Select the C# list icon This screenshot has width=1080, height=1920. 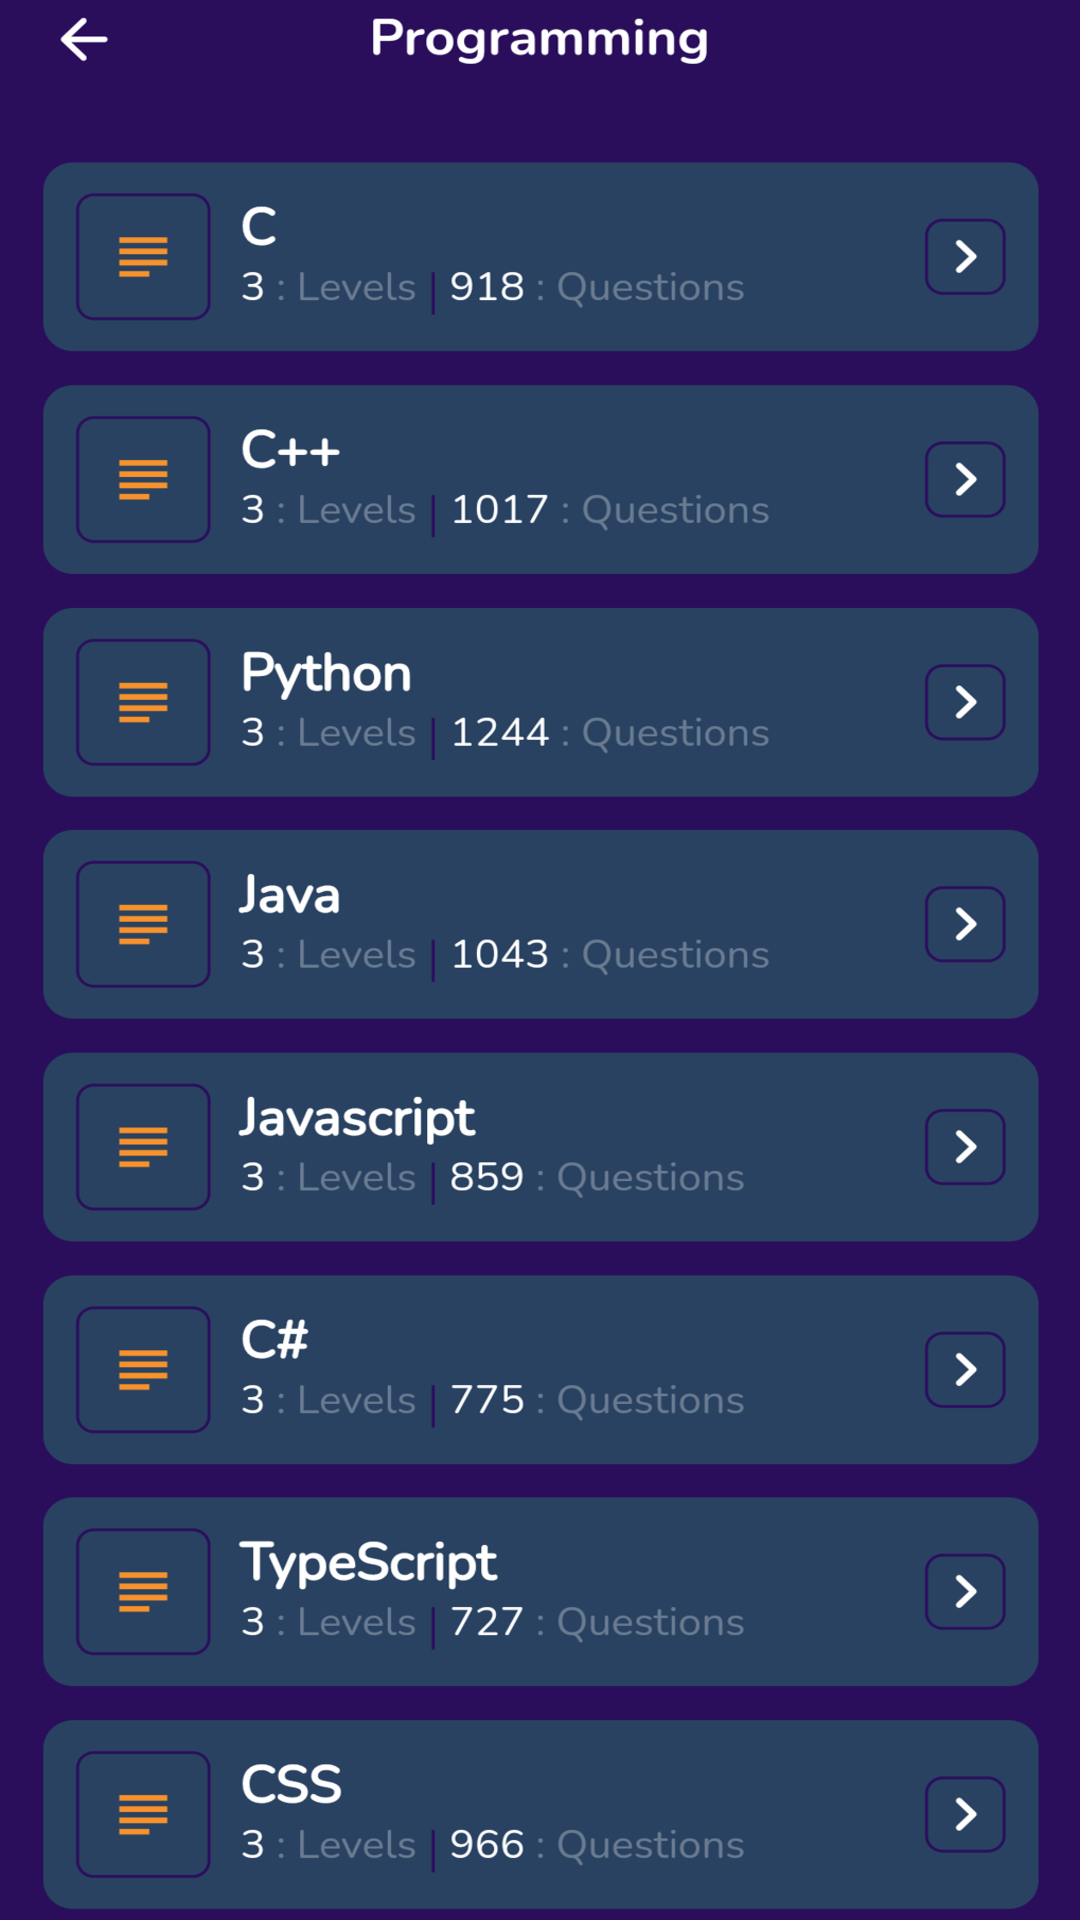click(x=143, y=1368)
